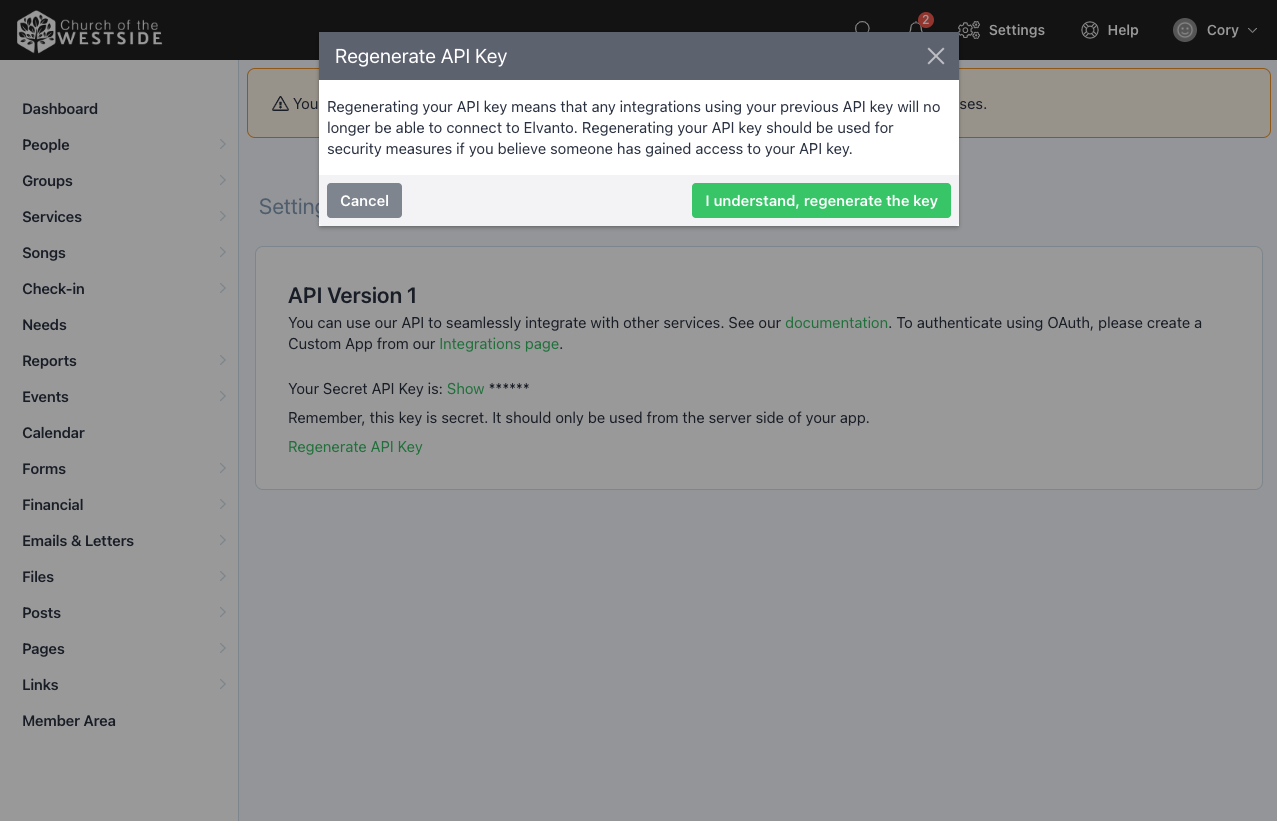Expand the Posts submenu chevron

[x=222, y=613]
